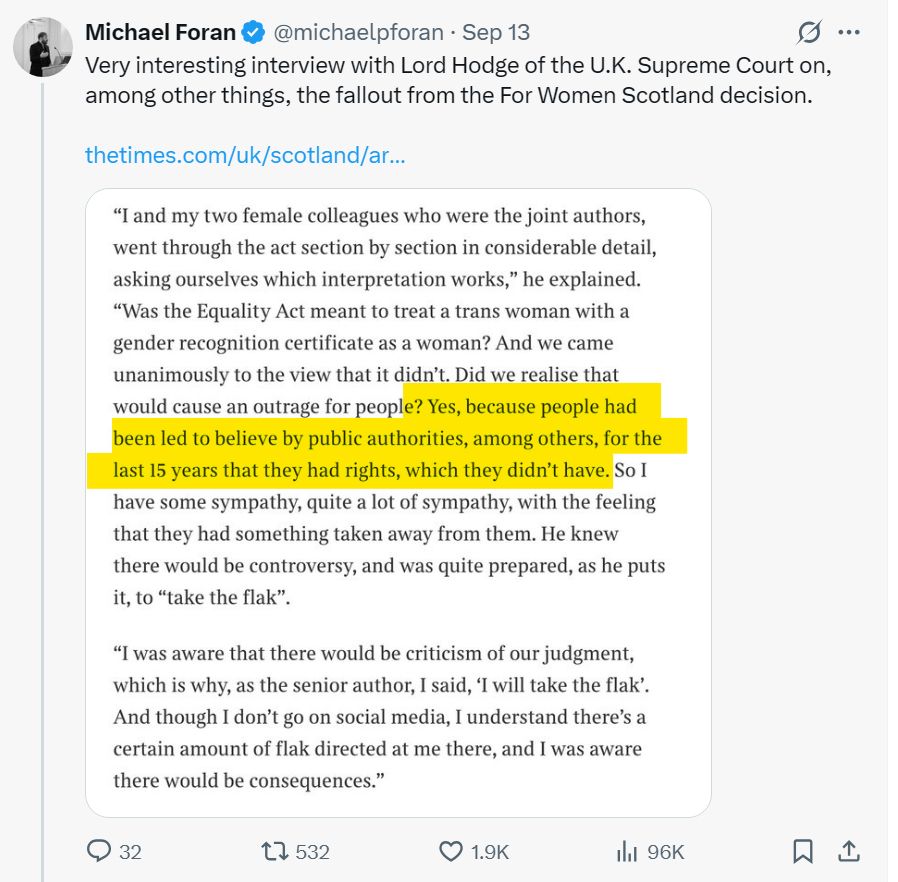This screenshot has height=882, width=898.
Task: Click the 1.9K likes count
Action: click(490, 851)
